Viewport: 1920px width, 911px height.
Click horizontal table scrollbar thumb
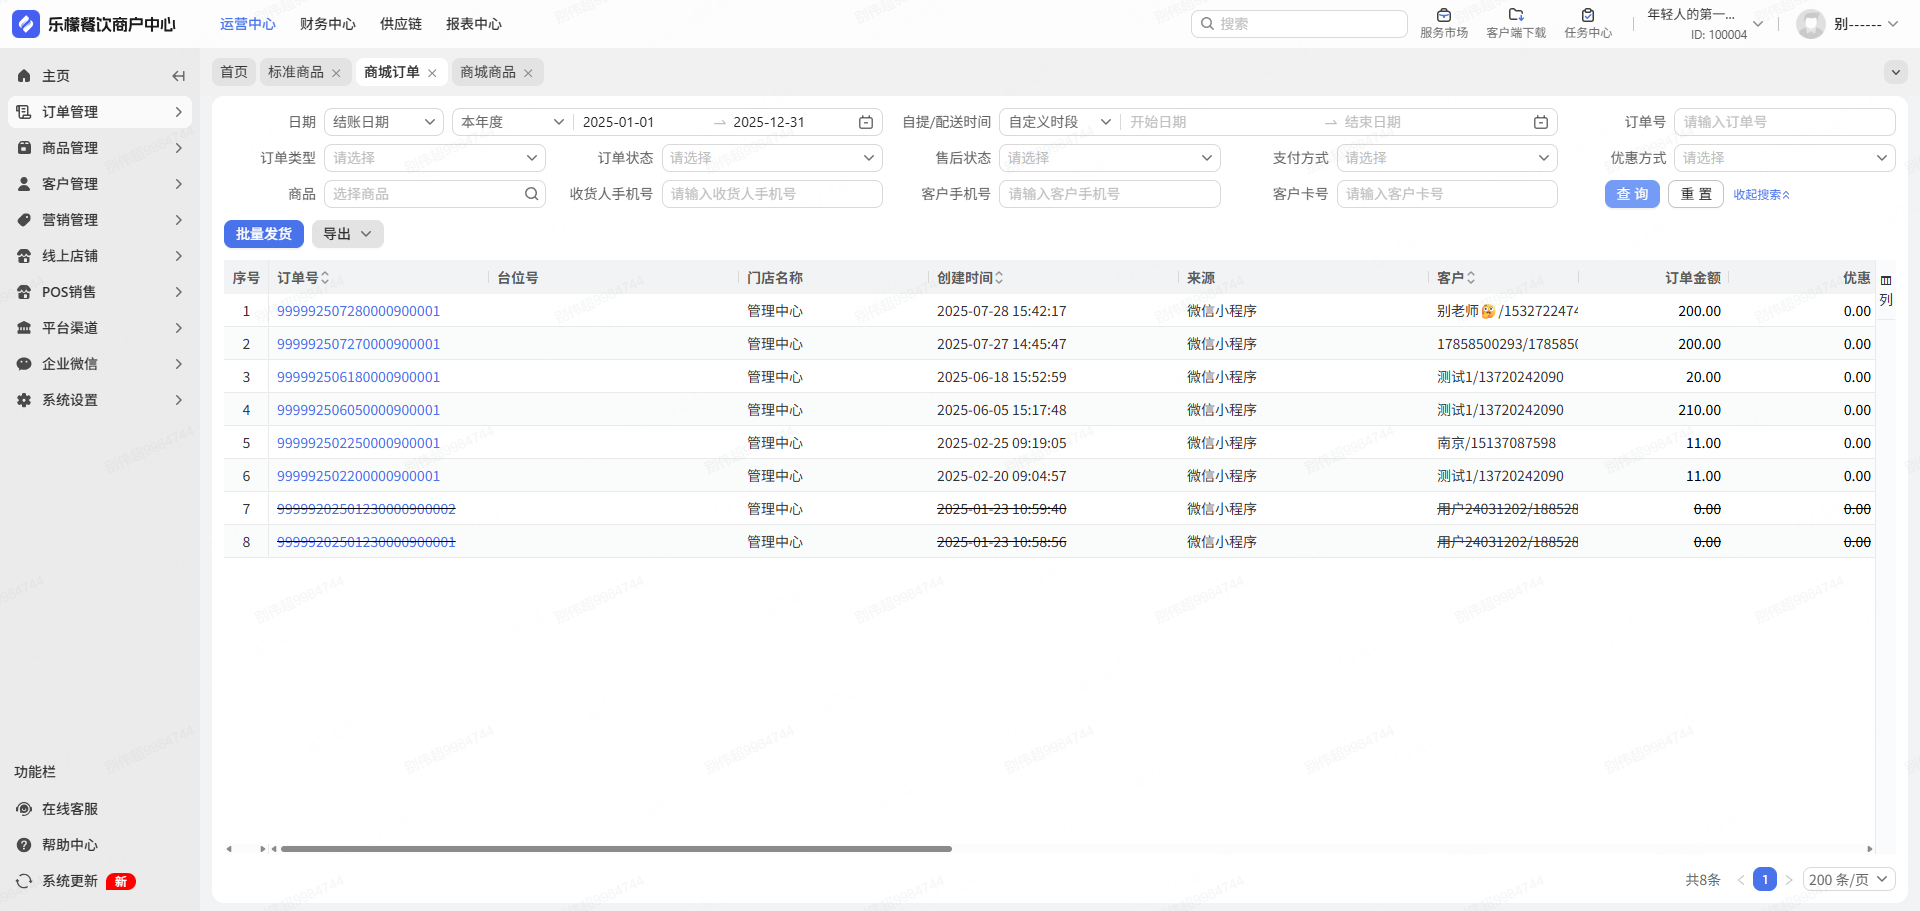click(616, 849)
